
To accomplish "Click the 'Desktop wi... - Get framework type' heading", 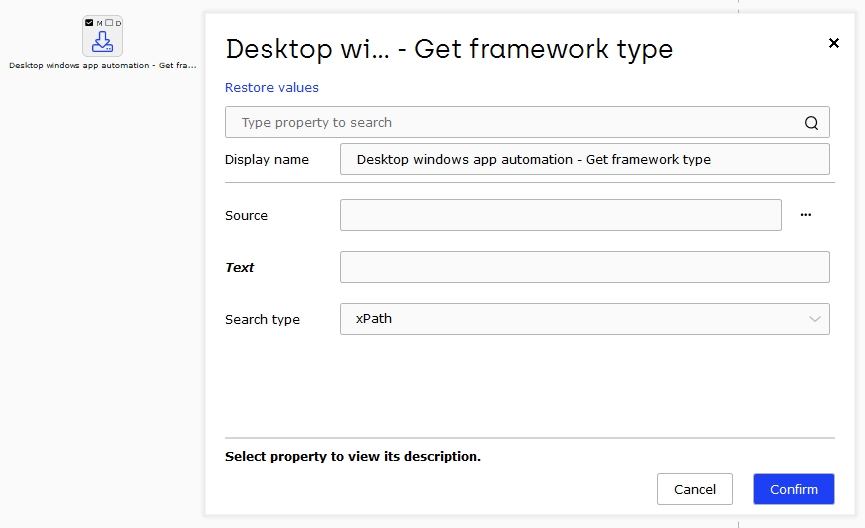I will point(449,49).
